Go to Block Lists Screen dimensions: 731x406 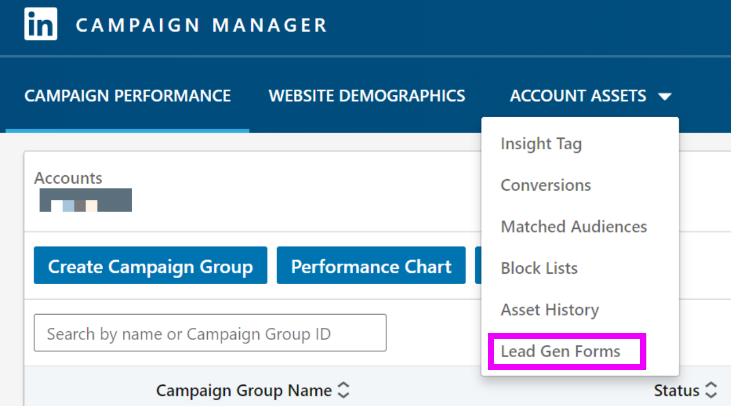coord(539,268)
